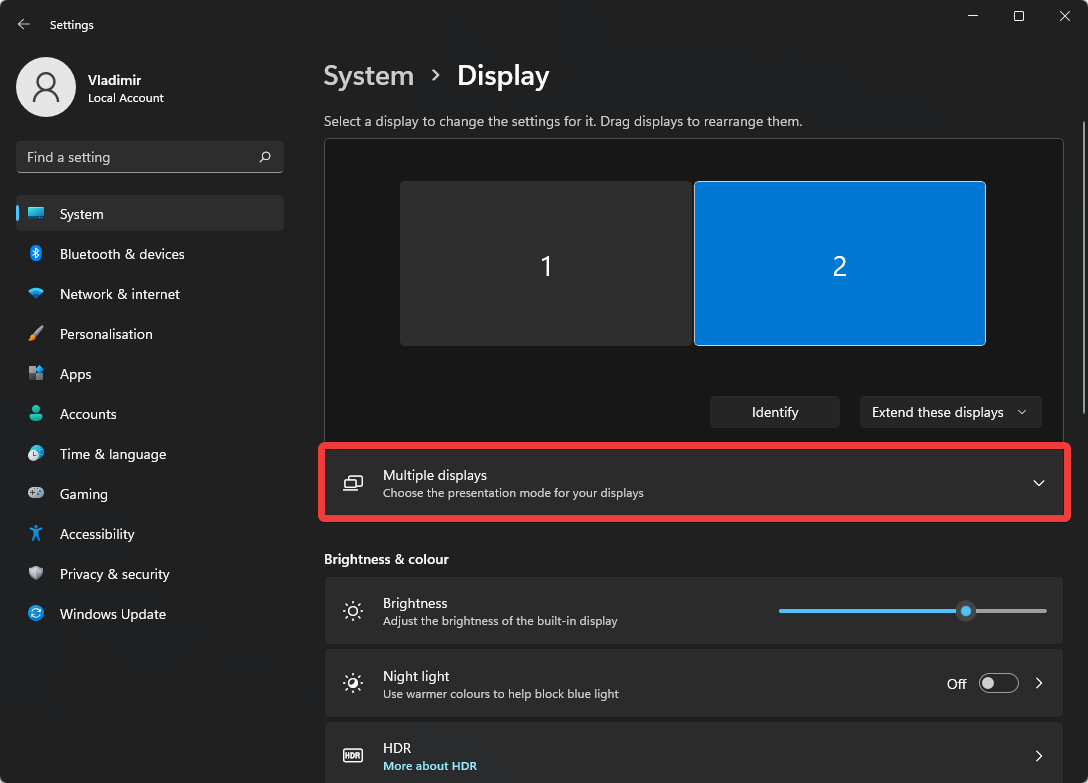Screen dimensions: 1088x783
Task: Select System in the sidebar
Action: click(150, 213)
